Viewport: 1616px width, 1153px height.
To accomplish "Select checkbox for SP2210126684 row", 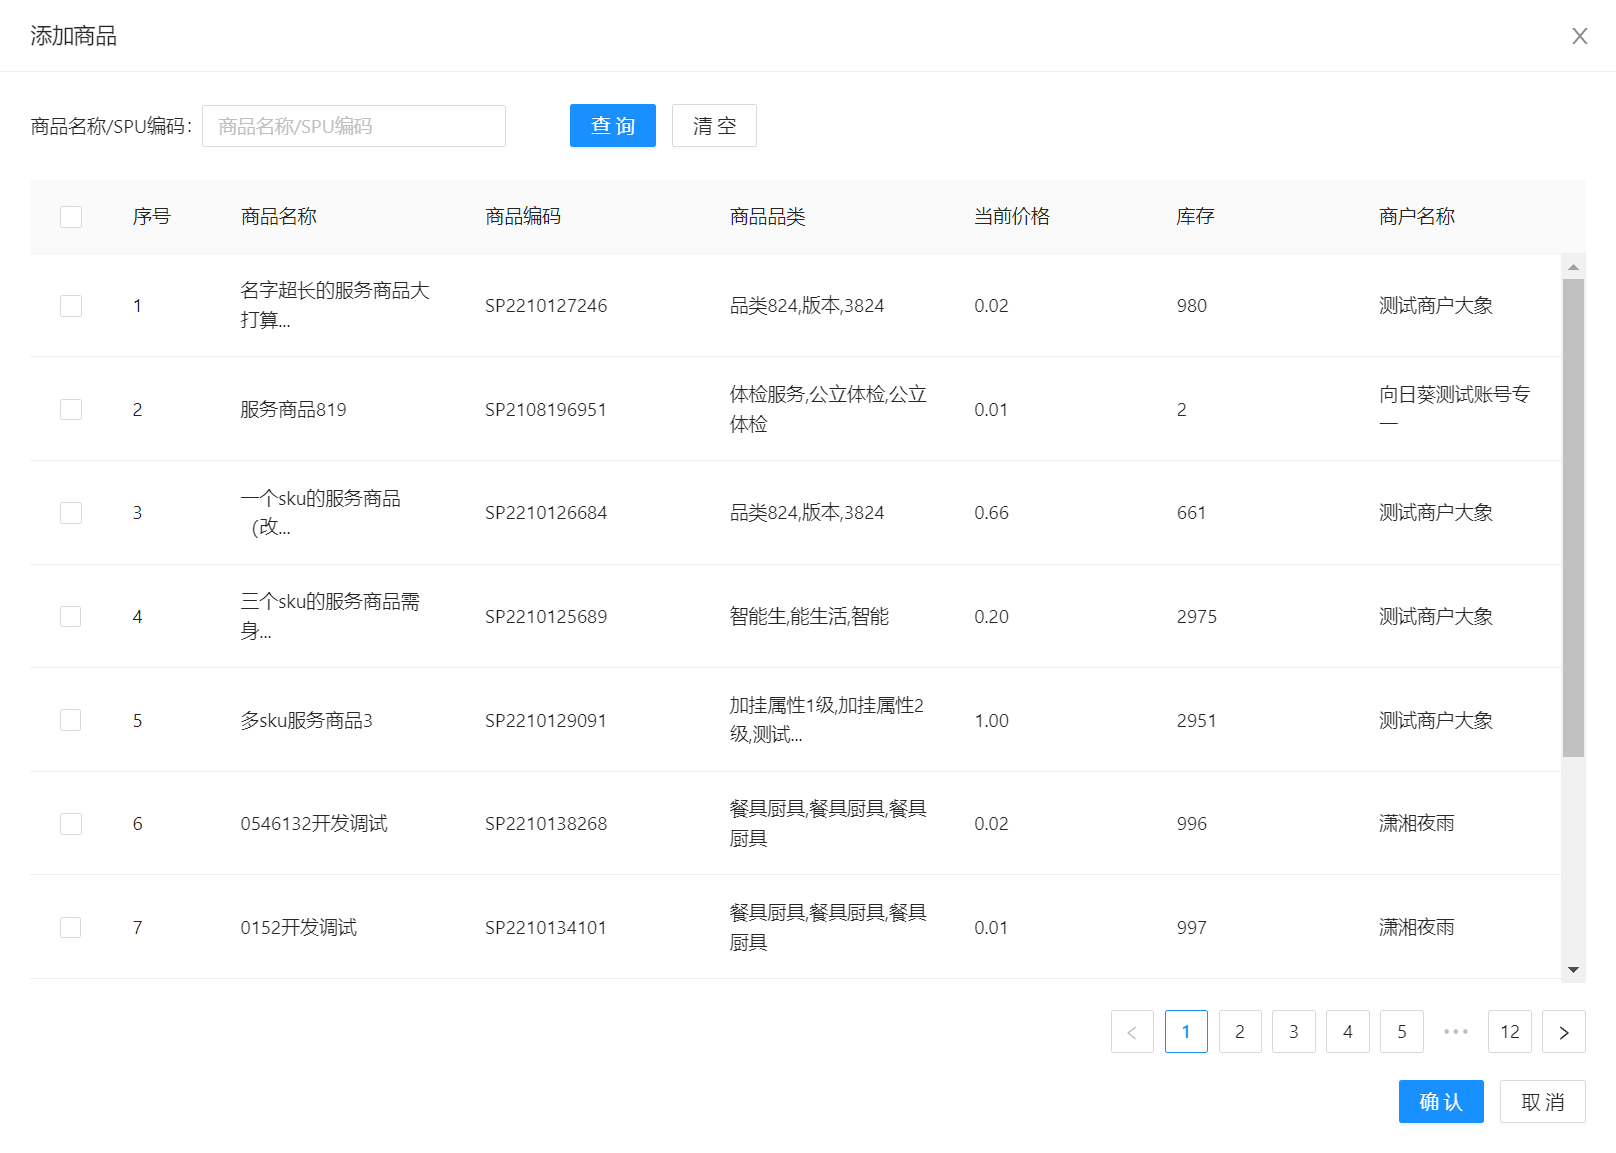I will [71, 513].
